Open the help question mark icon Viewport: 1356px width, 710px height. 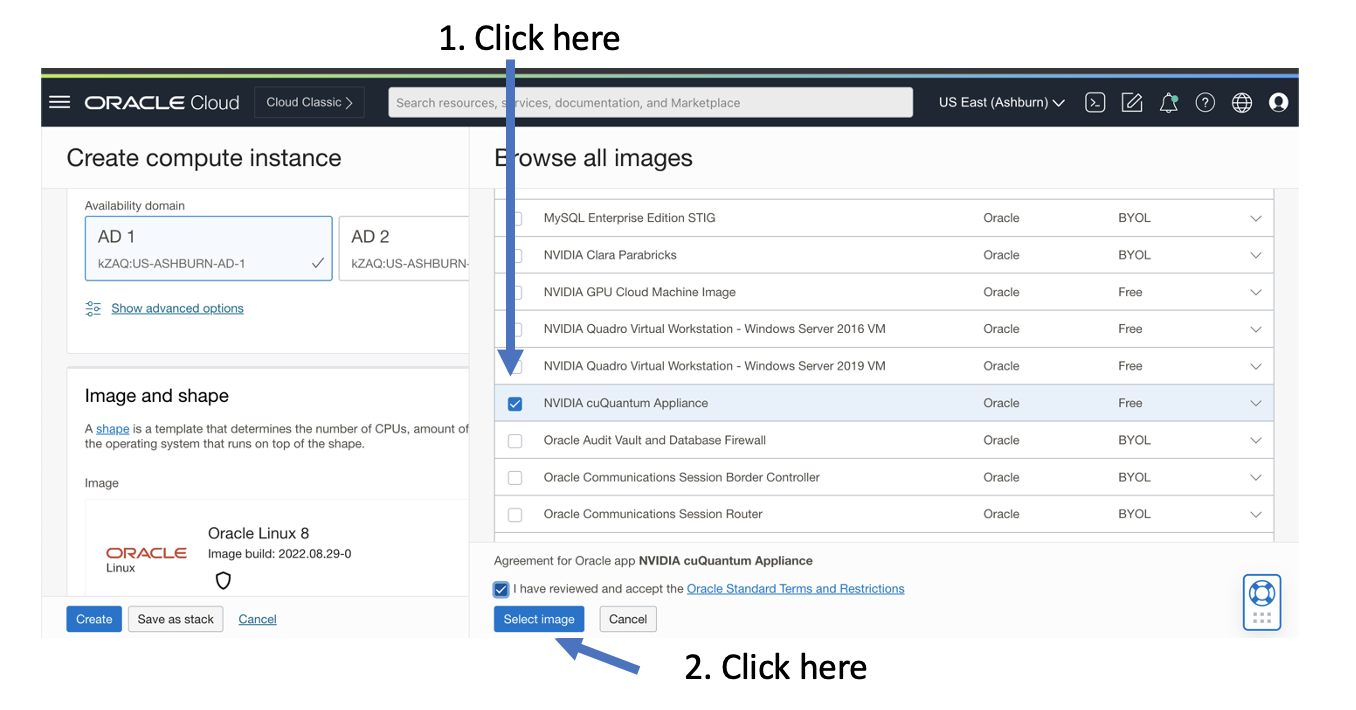1205,102
